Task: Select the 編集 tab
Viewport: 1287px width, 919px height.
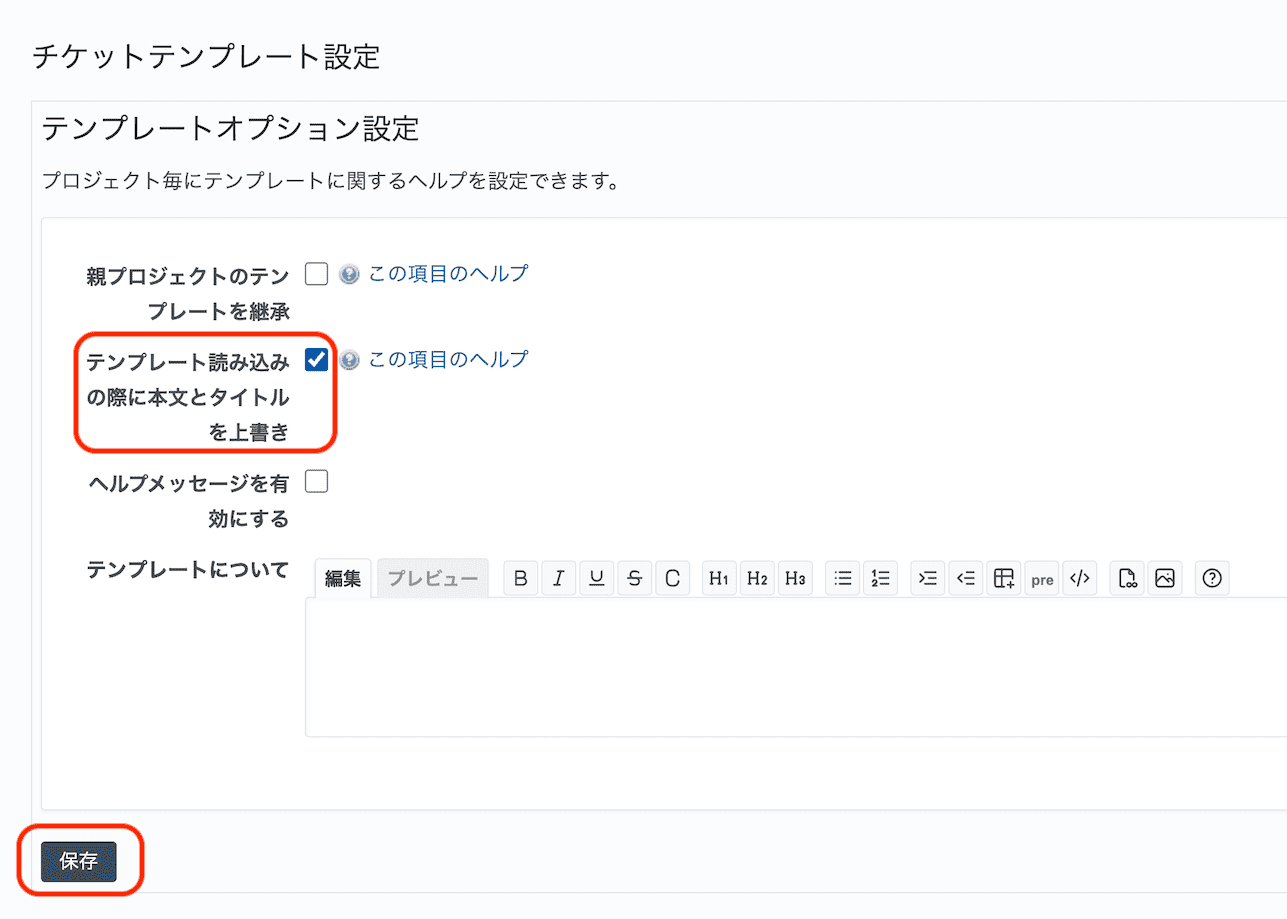Action: (343, 579)
